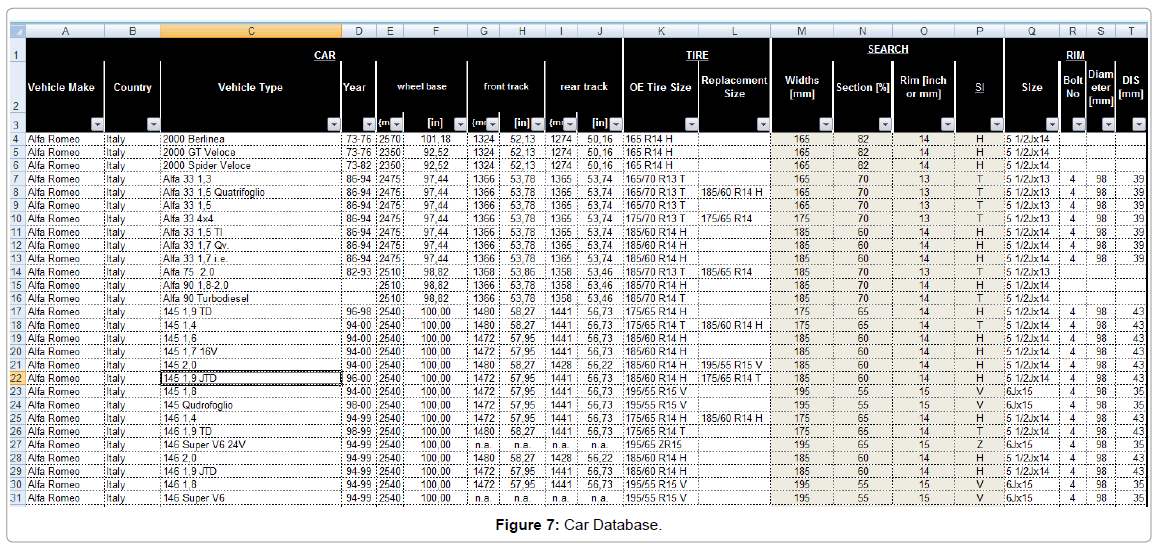Open the Widths [mm] filter dropdown

[826, 124]
